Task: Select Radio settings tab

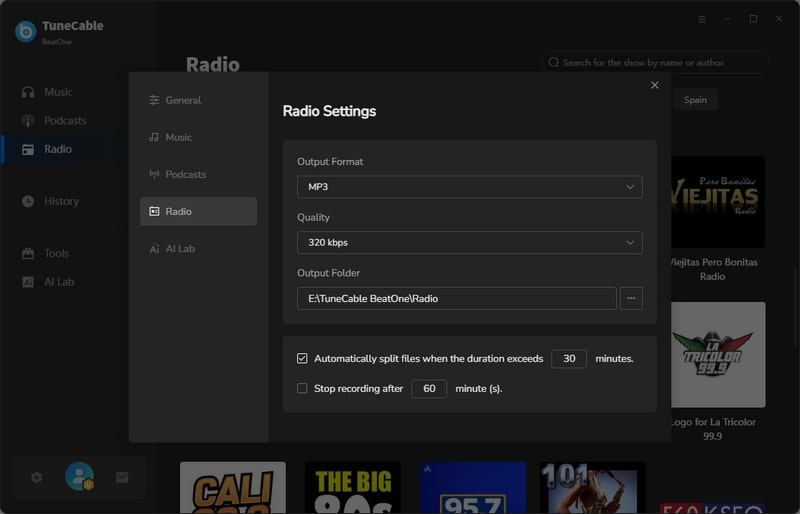Action: coord(198,211)
